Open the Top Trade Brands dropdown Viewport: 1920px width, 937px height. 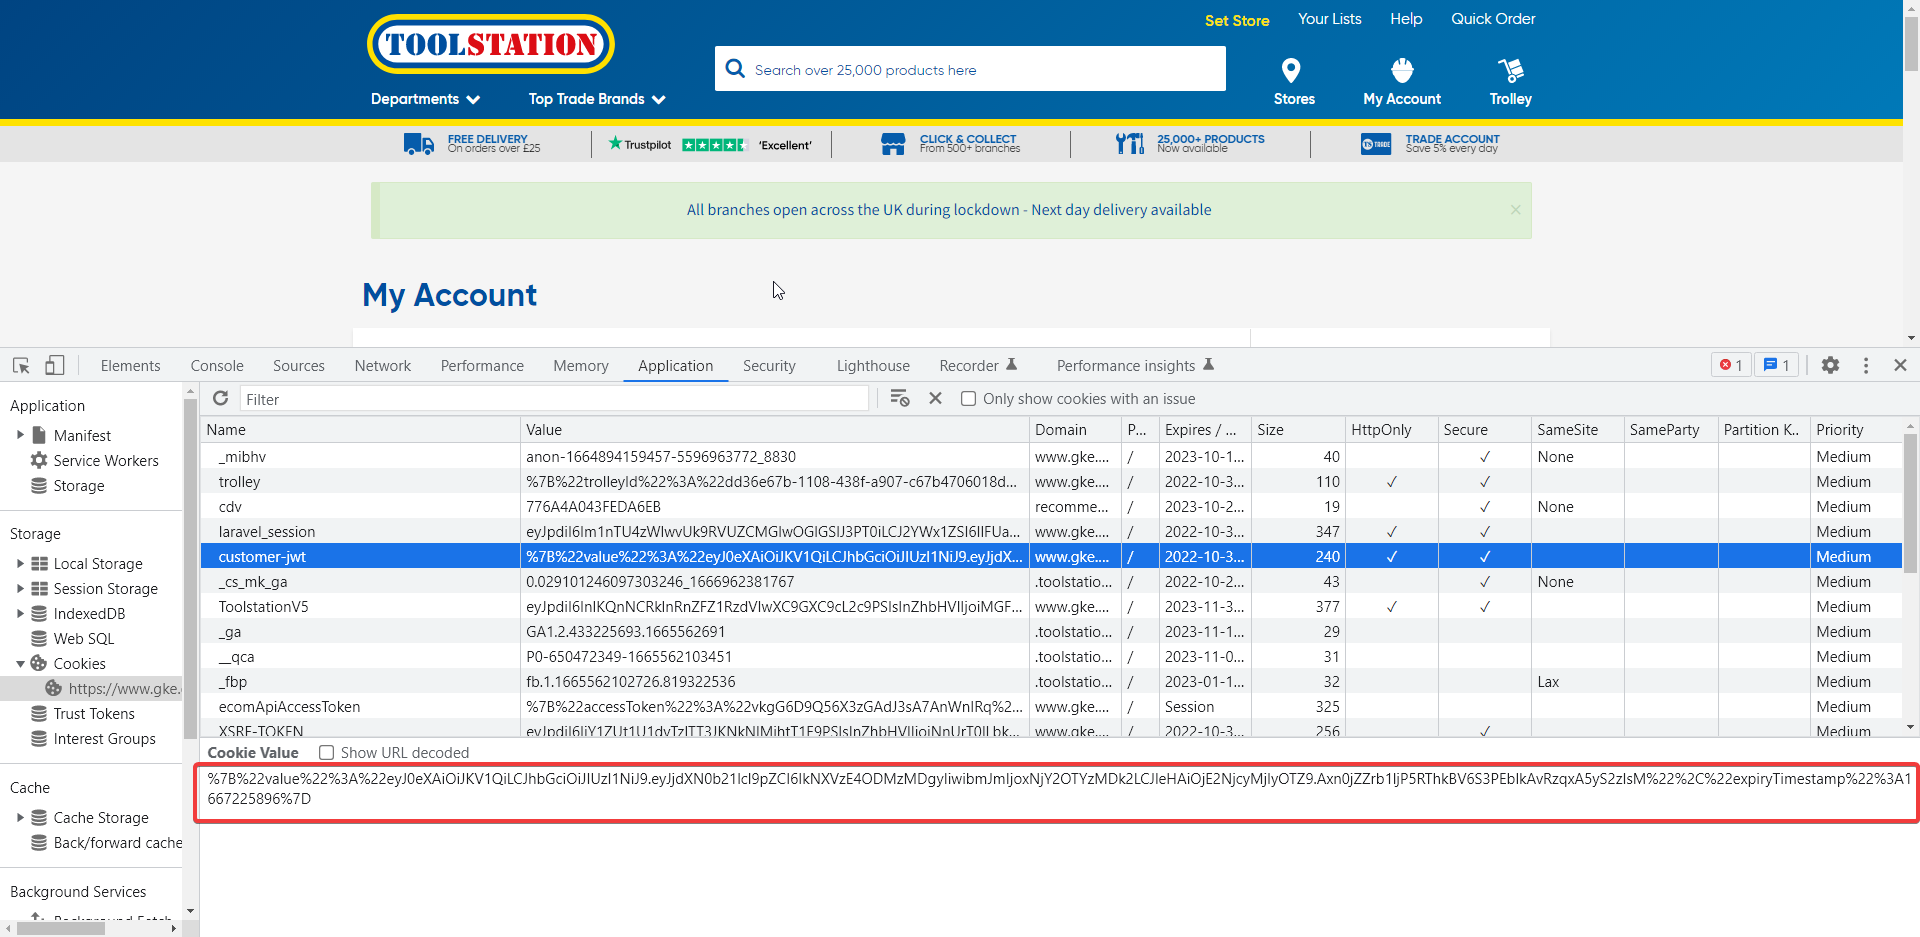click(596, 99)
